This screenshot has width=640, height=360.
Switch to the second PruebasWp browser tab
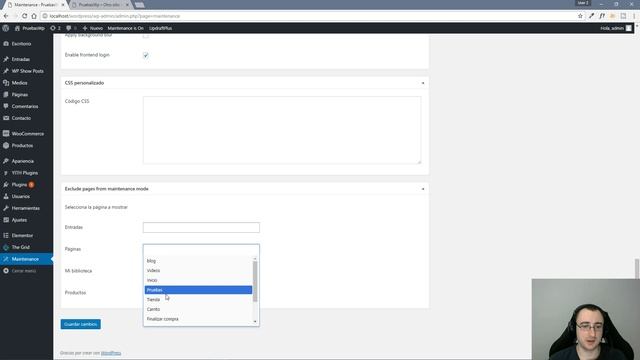pos(100,5)
